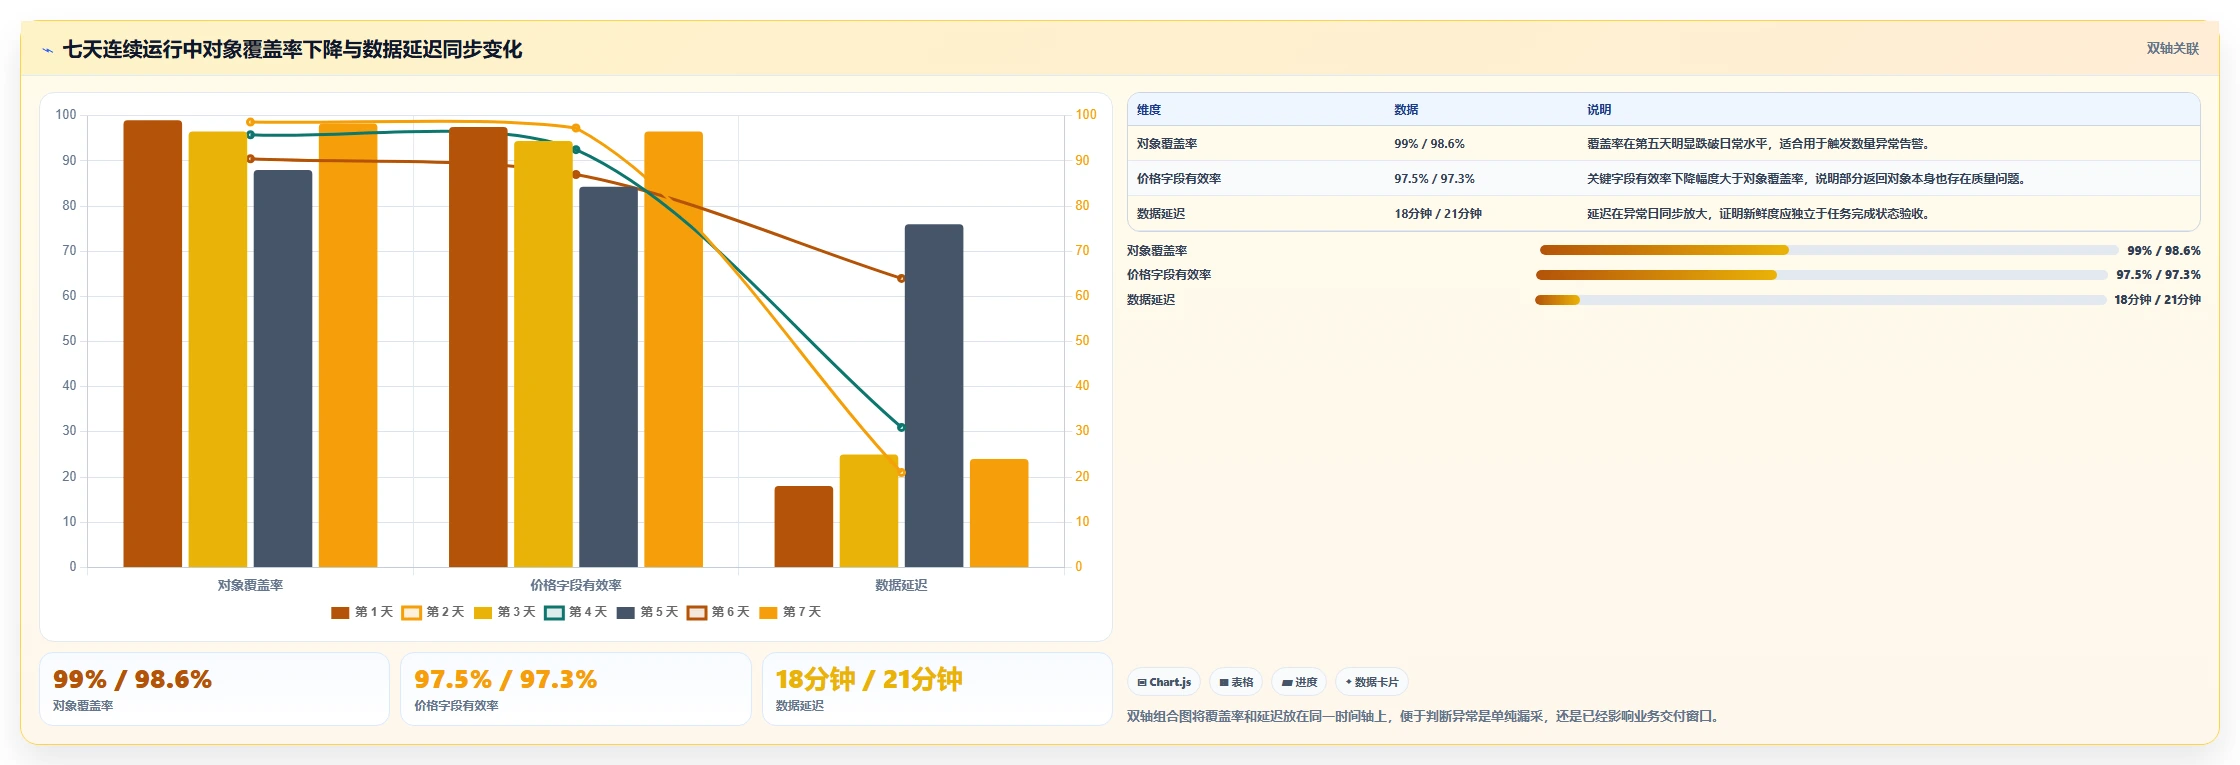Click the 对象覆盖率 x-axis category label

[250, 585]
